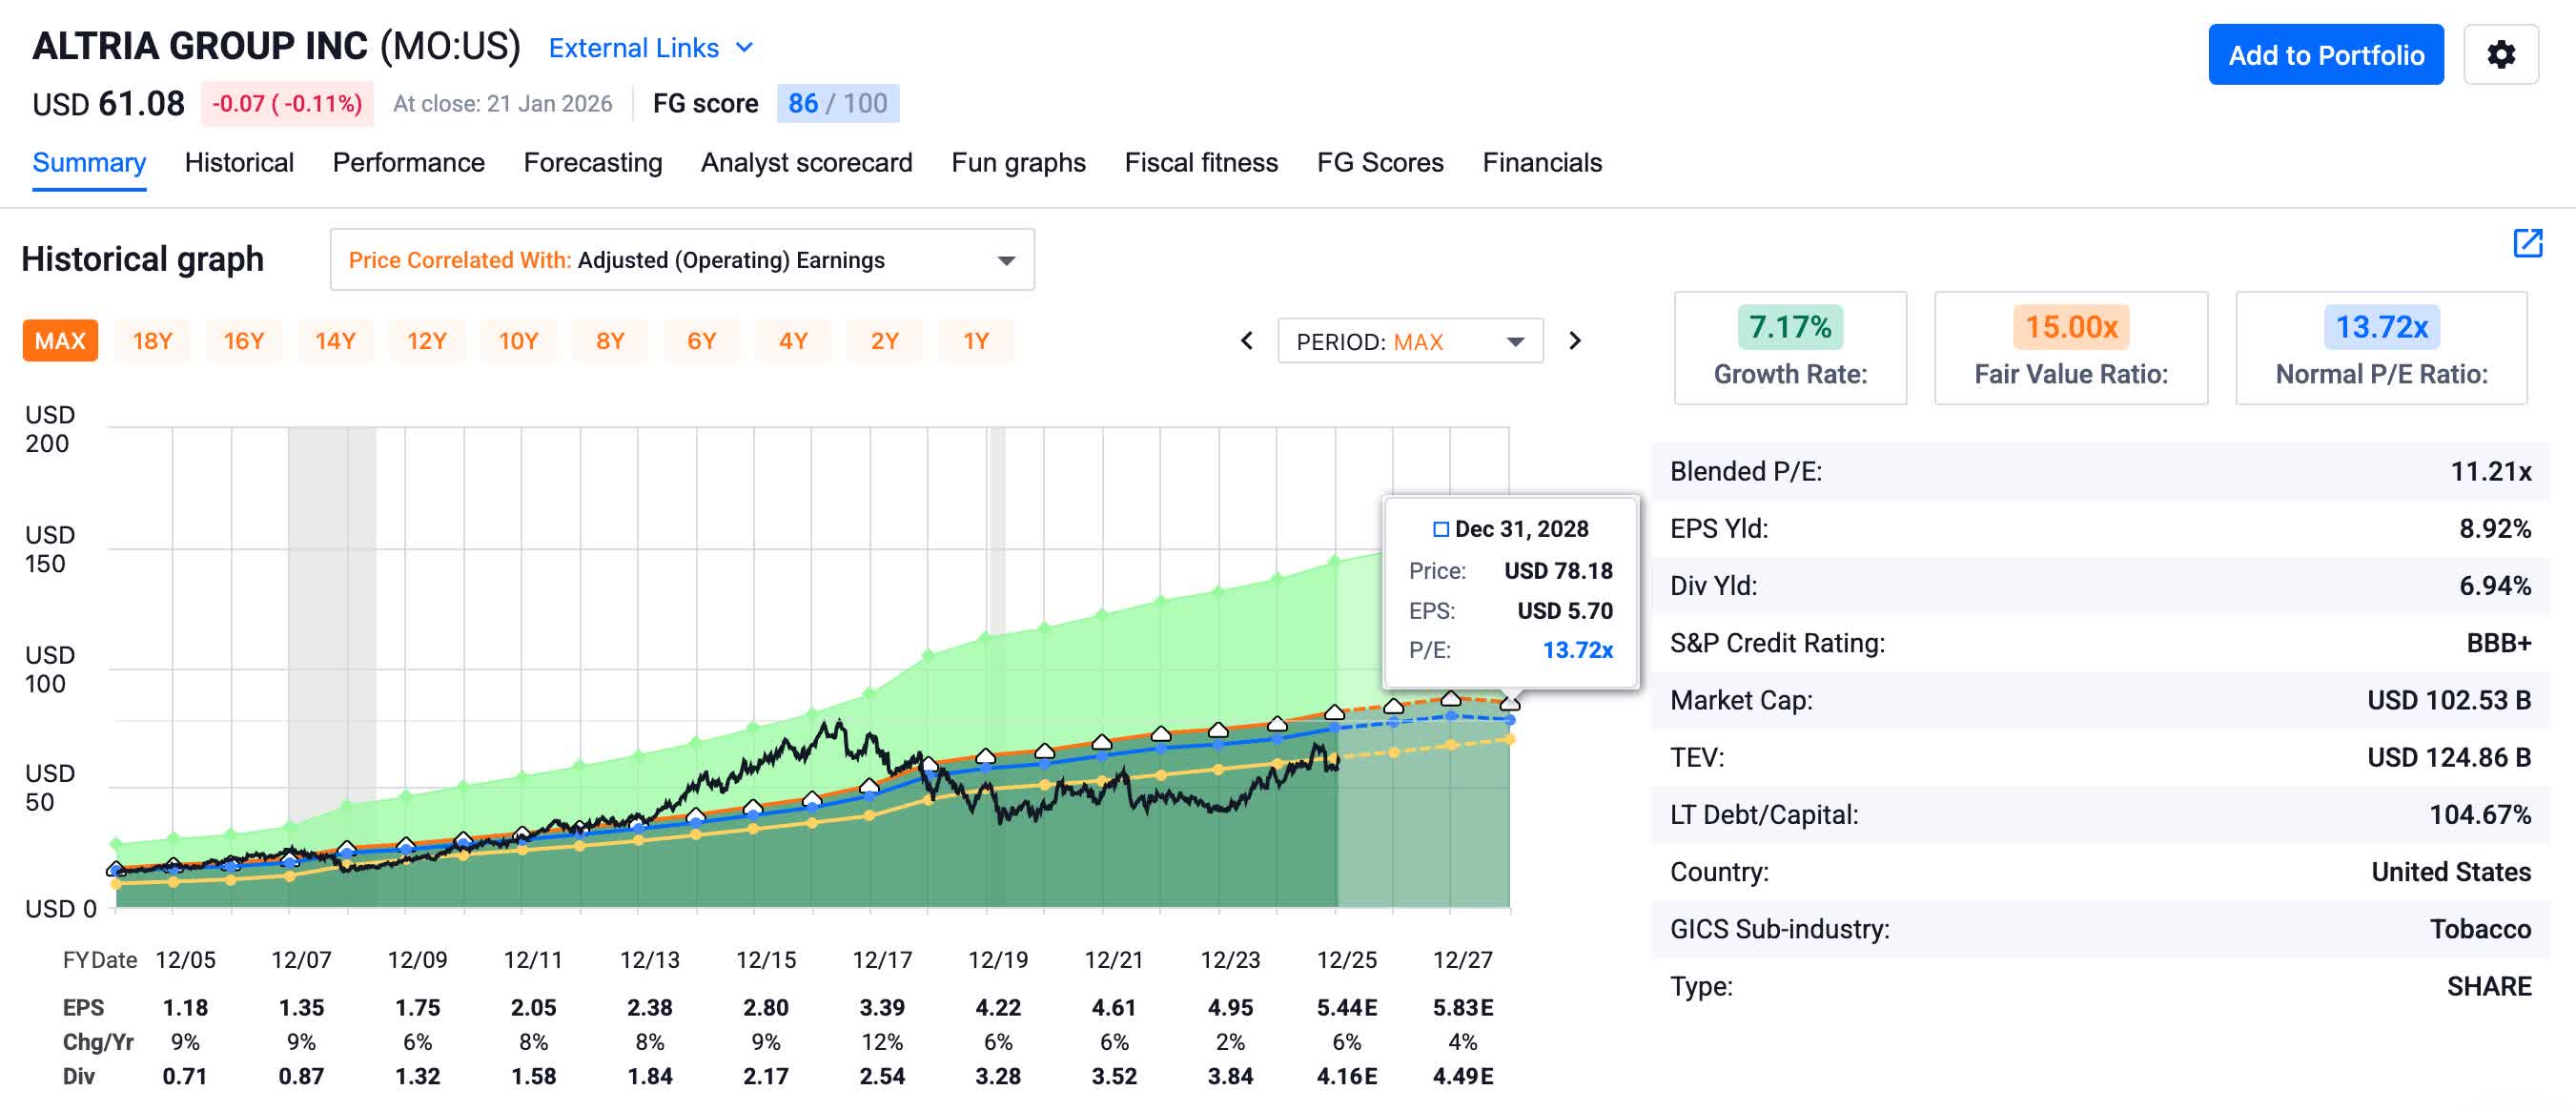2576x1111 pixels.
Task: Click ALTRIA GROUP INC title
Action: click(200, 46)
